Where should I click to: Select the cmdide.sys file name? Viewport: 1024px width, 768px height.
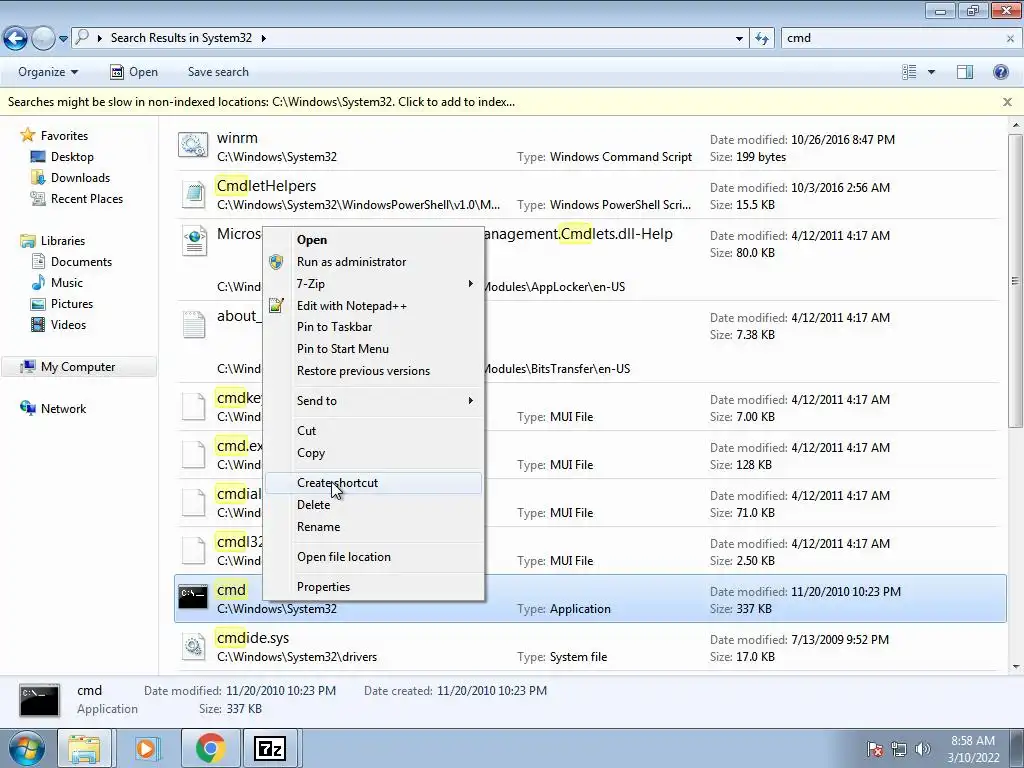(x=253, y=638)
